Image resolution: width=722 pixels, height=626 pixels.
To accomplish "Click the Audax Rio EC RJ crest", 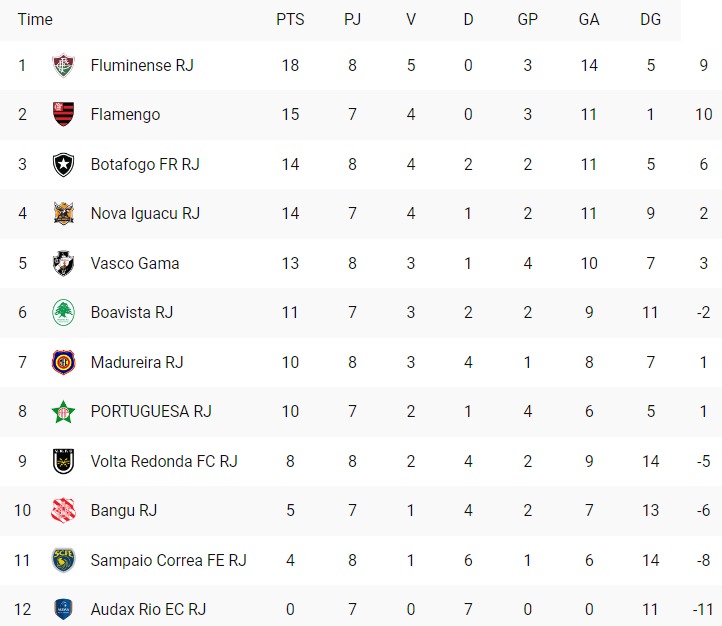I will tap(64, 609).
